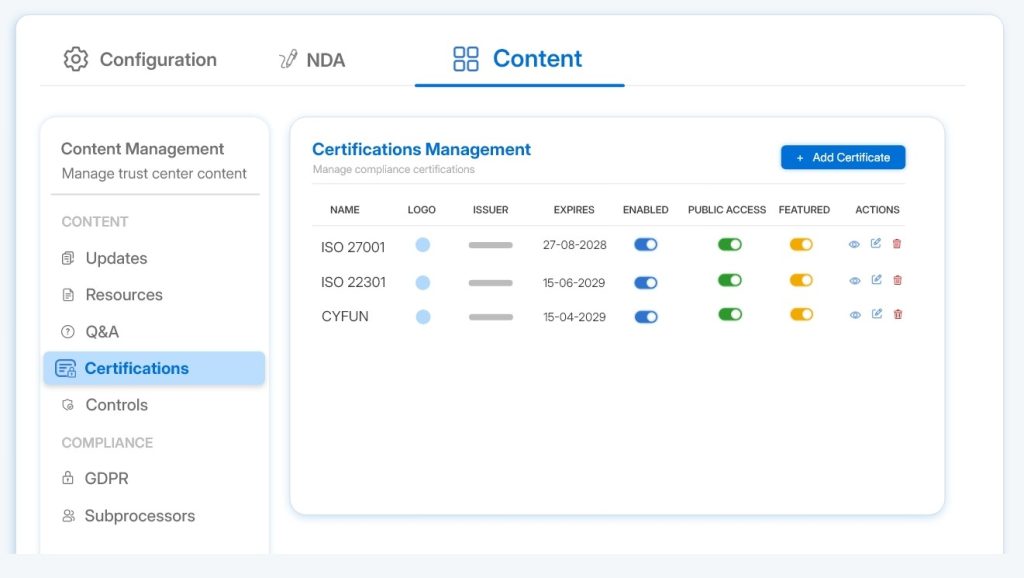Click expiry date 27-08-2028
This screenshot has width=1024, height=578.
575,245
